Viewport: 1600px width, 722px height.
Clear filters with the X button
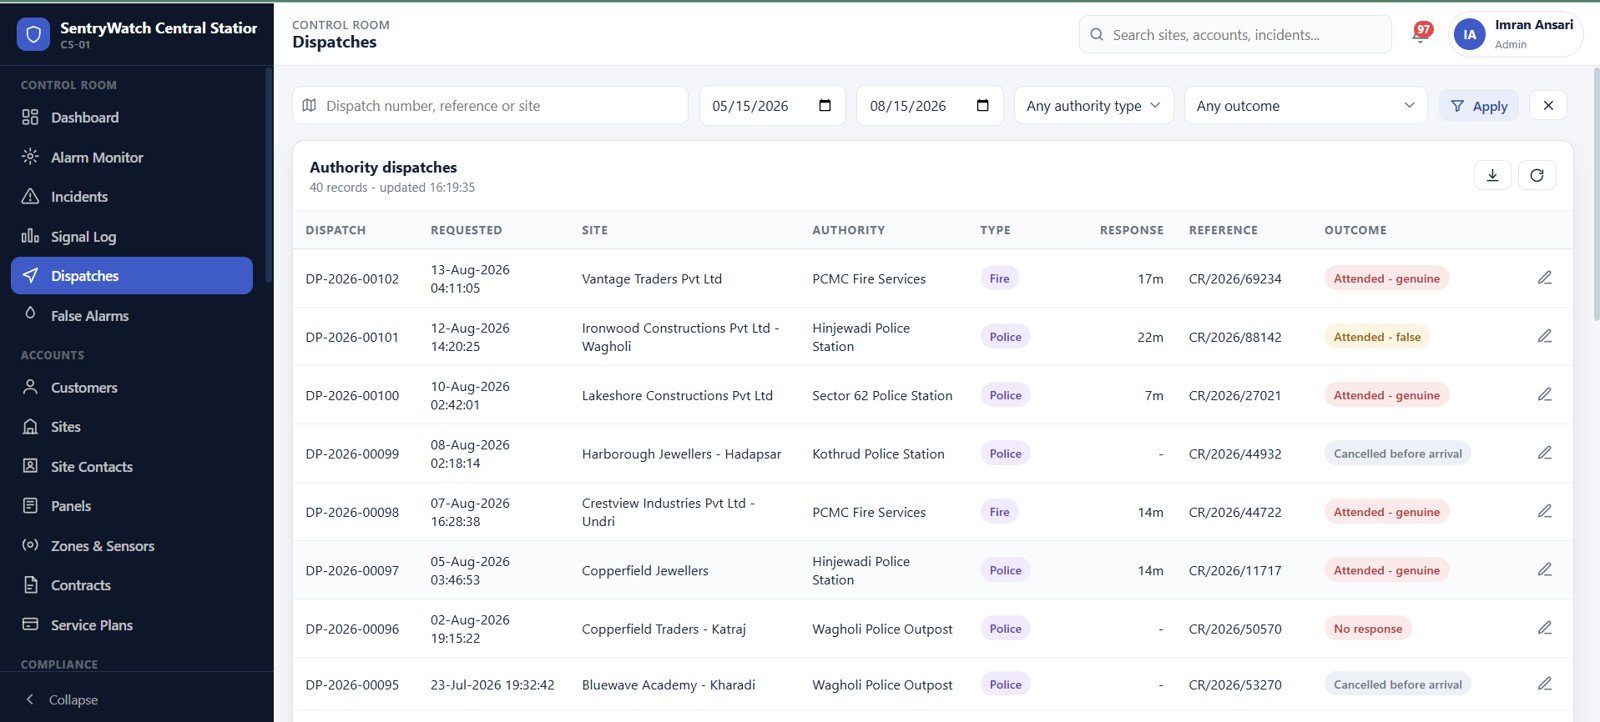pyautogui.click(x=1548, y=105)
